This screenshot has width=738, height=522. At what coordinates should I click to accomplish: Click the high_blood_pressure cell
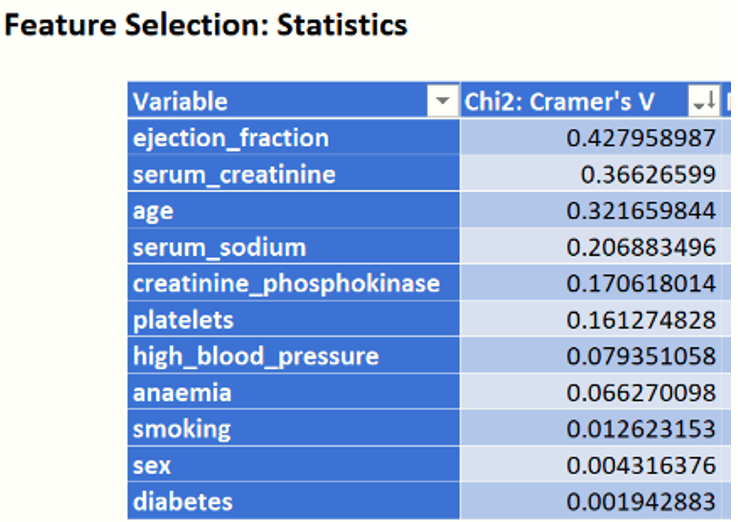255,356
